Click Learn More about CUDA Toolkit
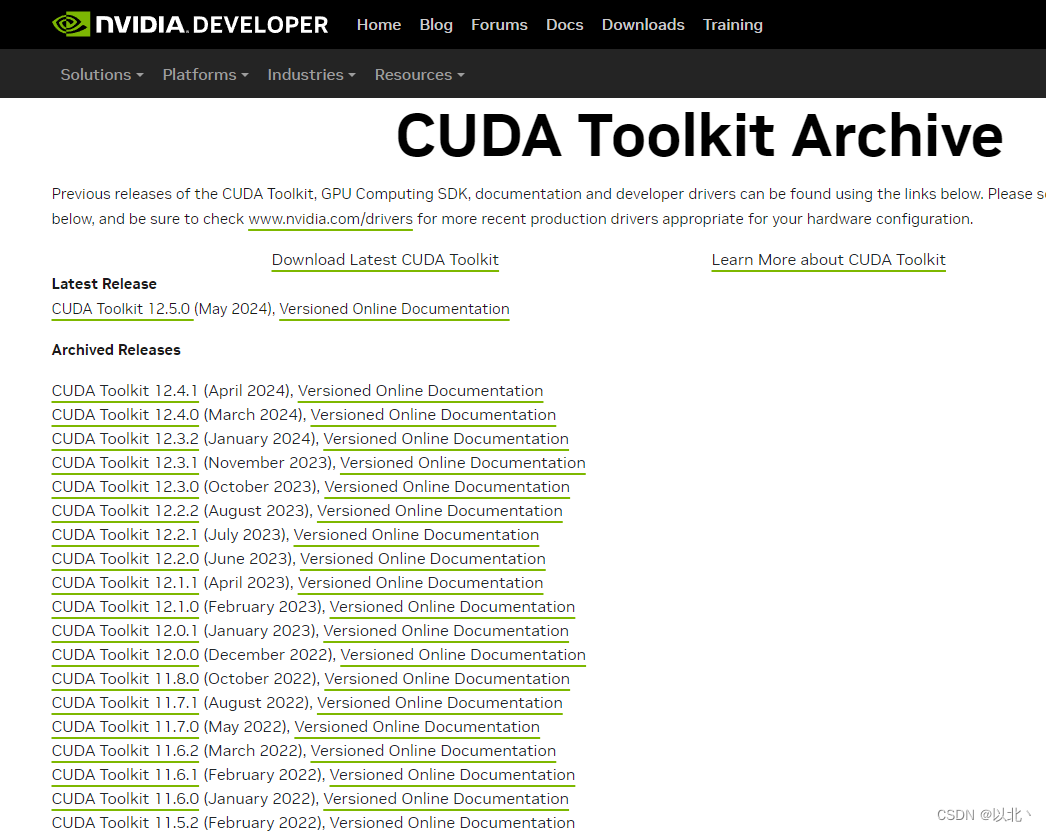The image size is (1046, 831). pyautogui.click(x=829, y=259)
